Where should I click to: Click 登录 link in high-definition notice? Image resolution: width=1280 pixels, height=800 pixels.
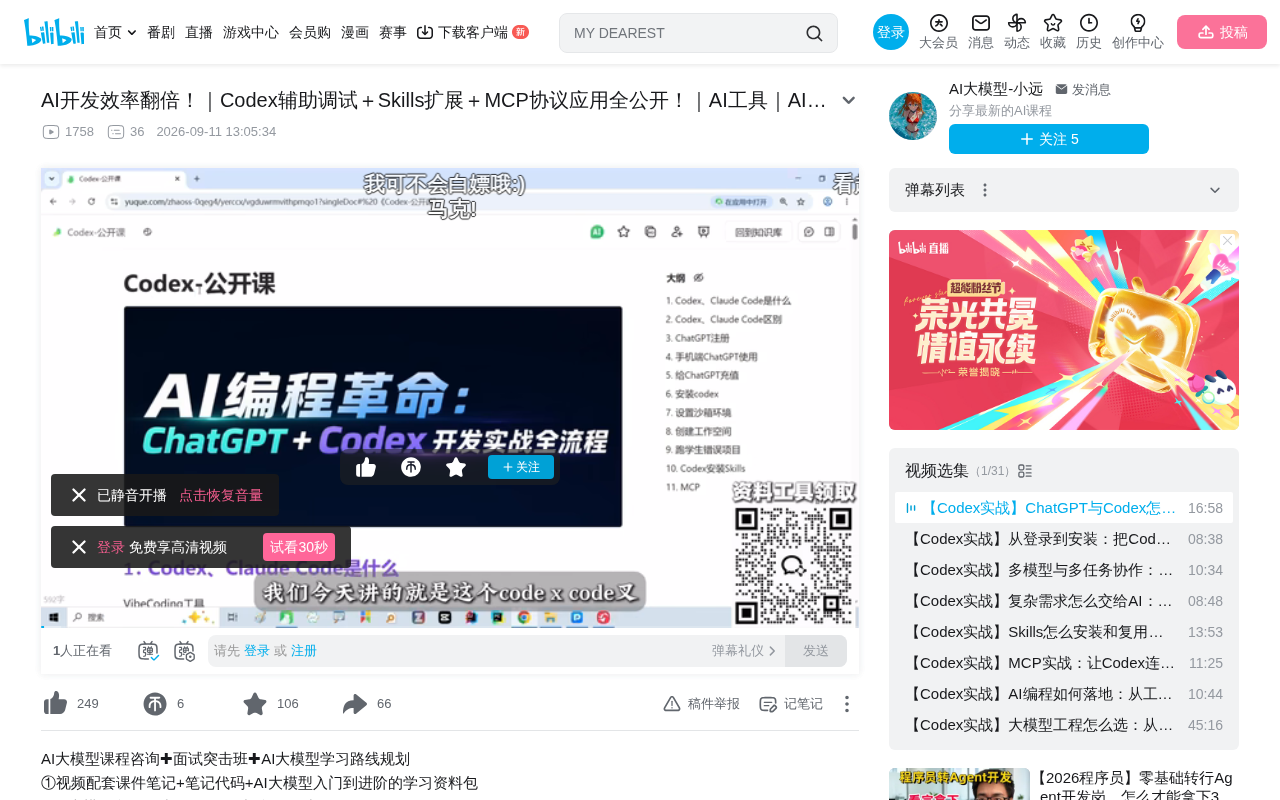click(111, 547)
